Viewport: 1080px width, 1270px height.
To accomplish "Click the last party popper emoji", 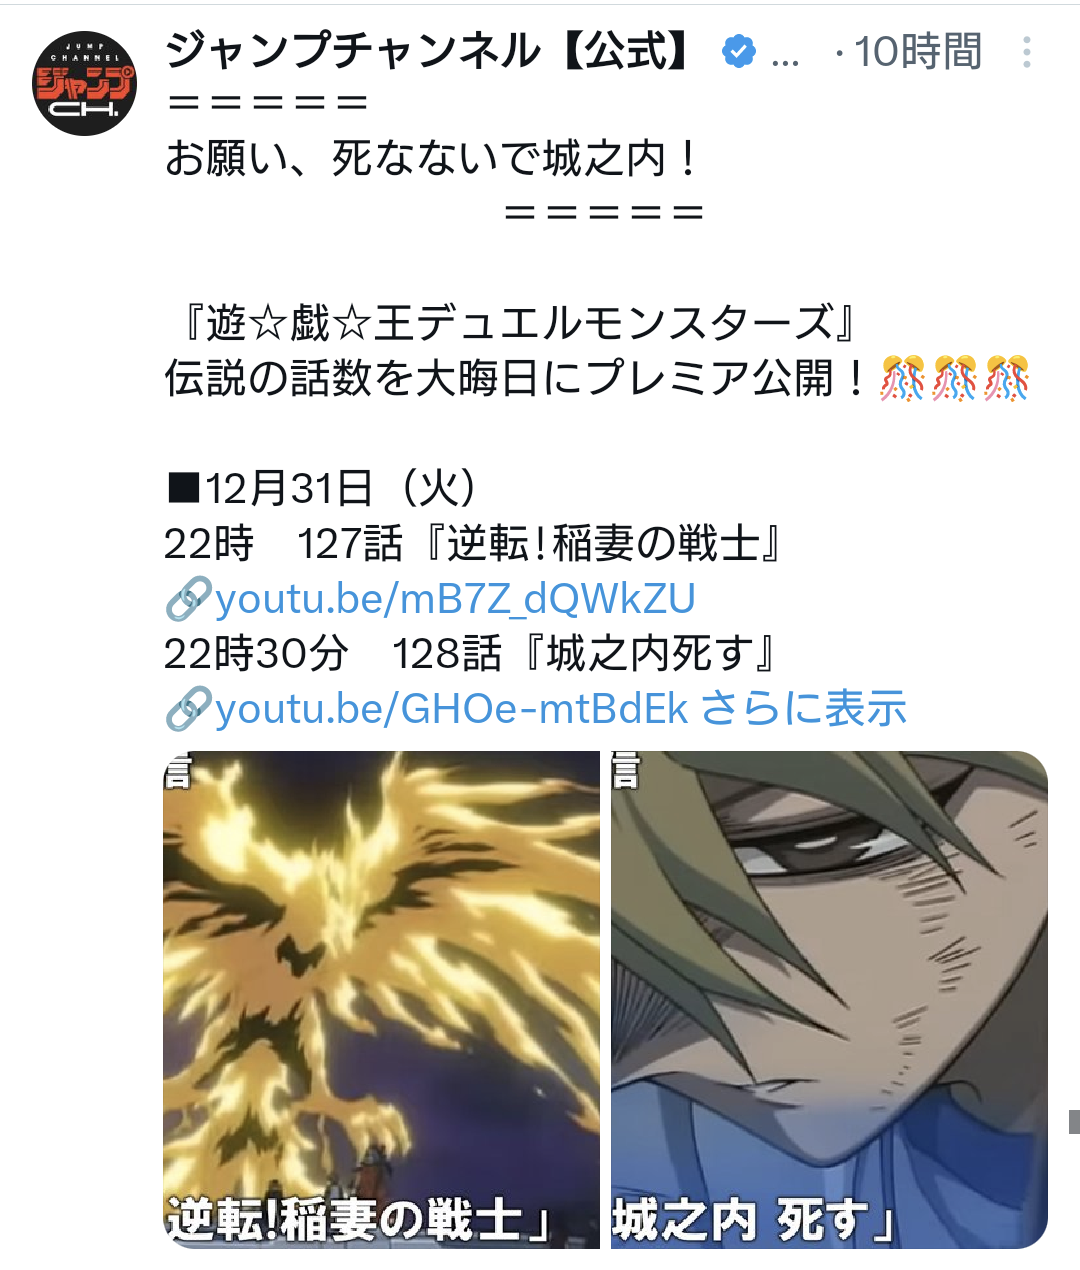I will click(x=1007, y=379).
